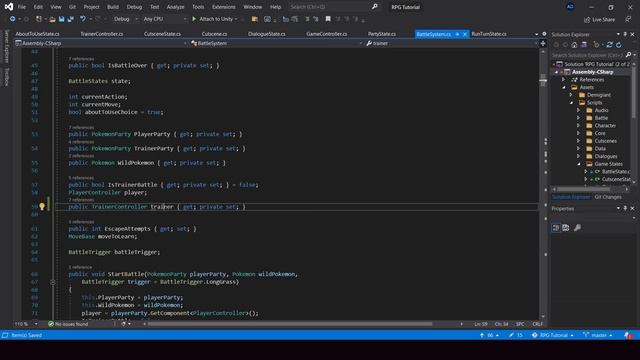Pin the Solution Explorer panel
640x360 pixels.
pyautogui.click(x=625, y=34)
